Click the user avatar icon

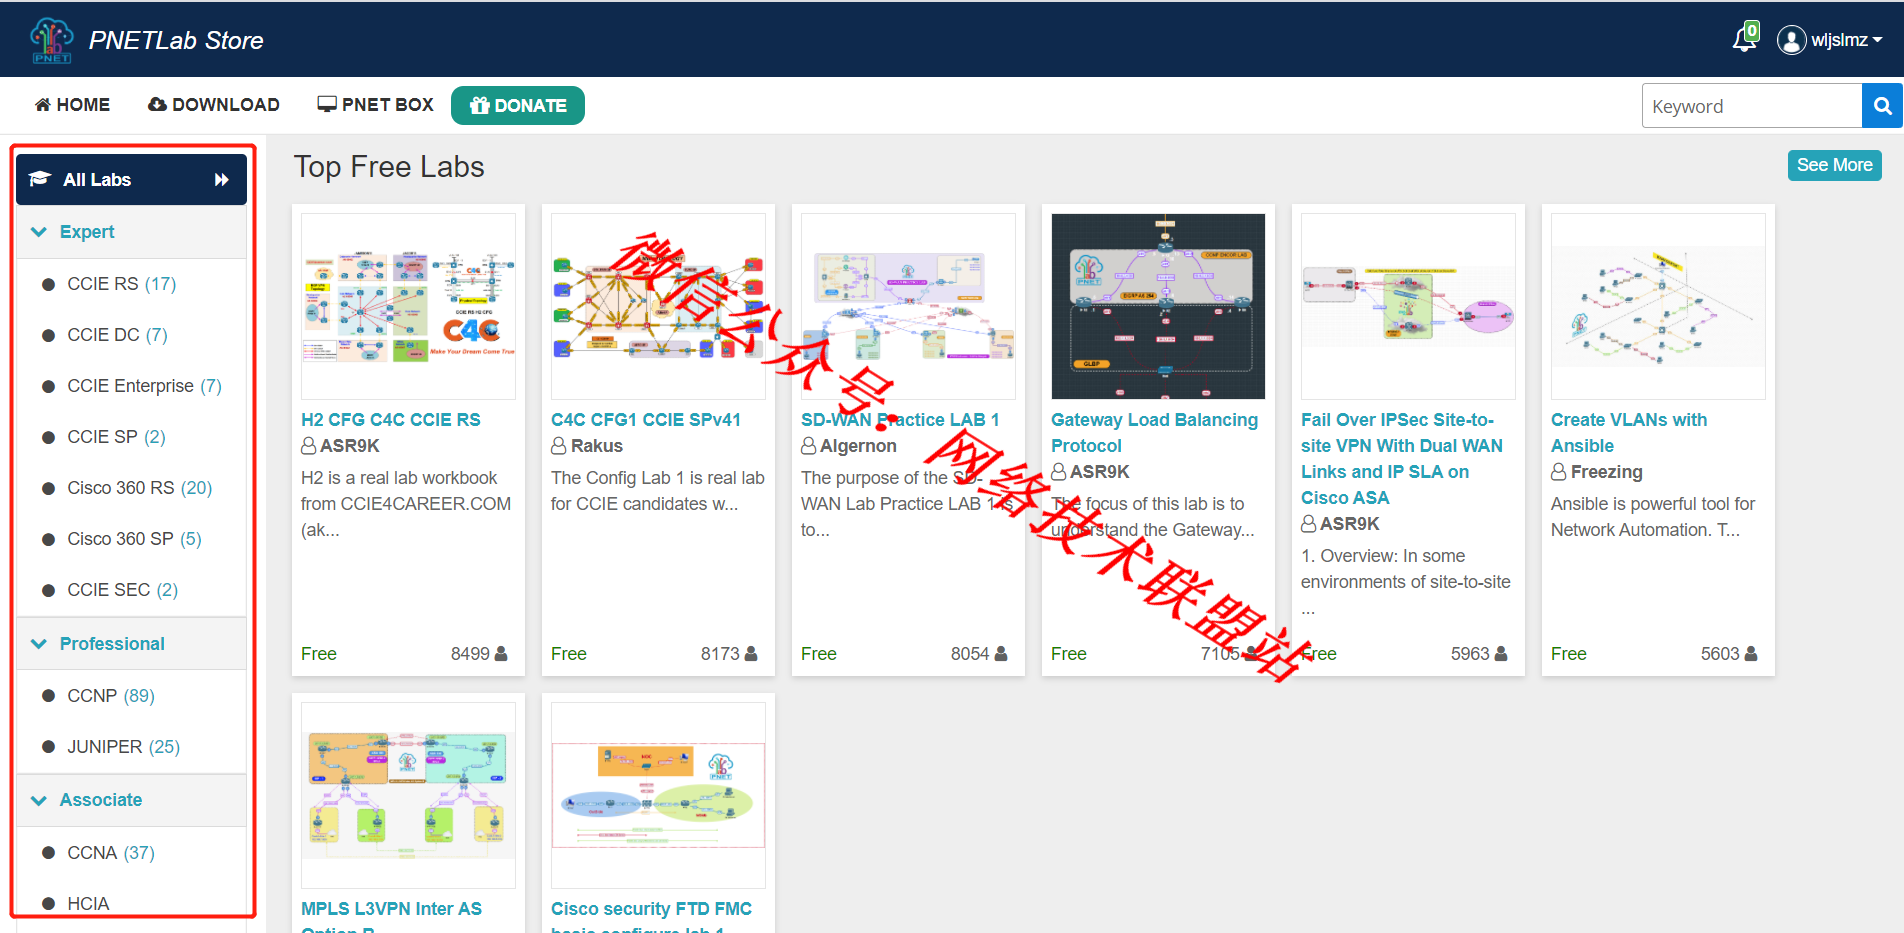[1791, 40]
